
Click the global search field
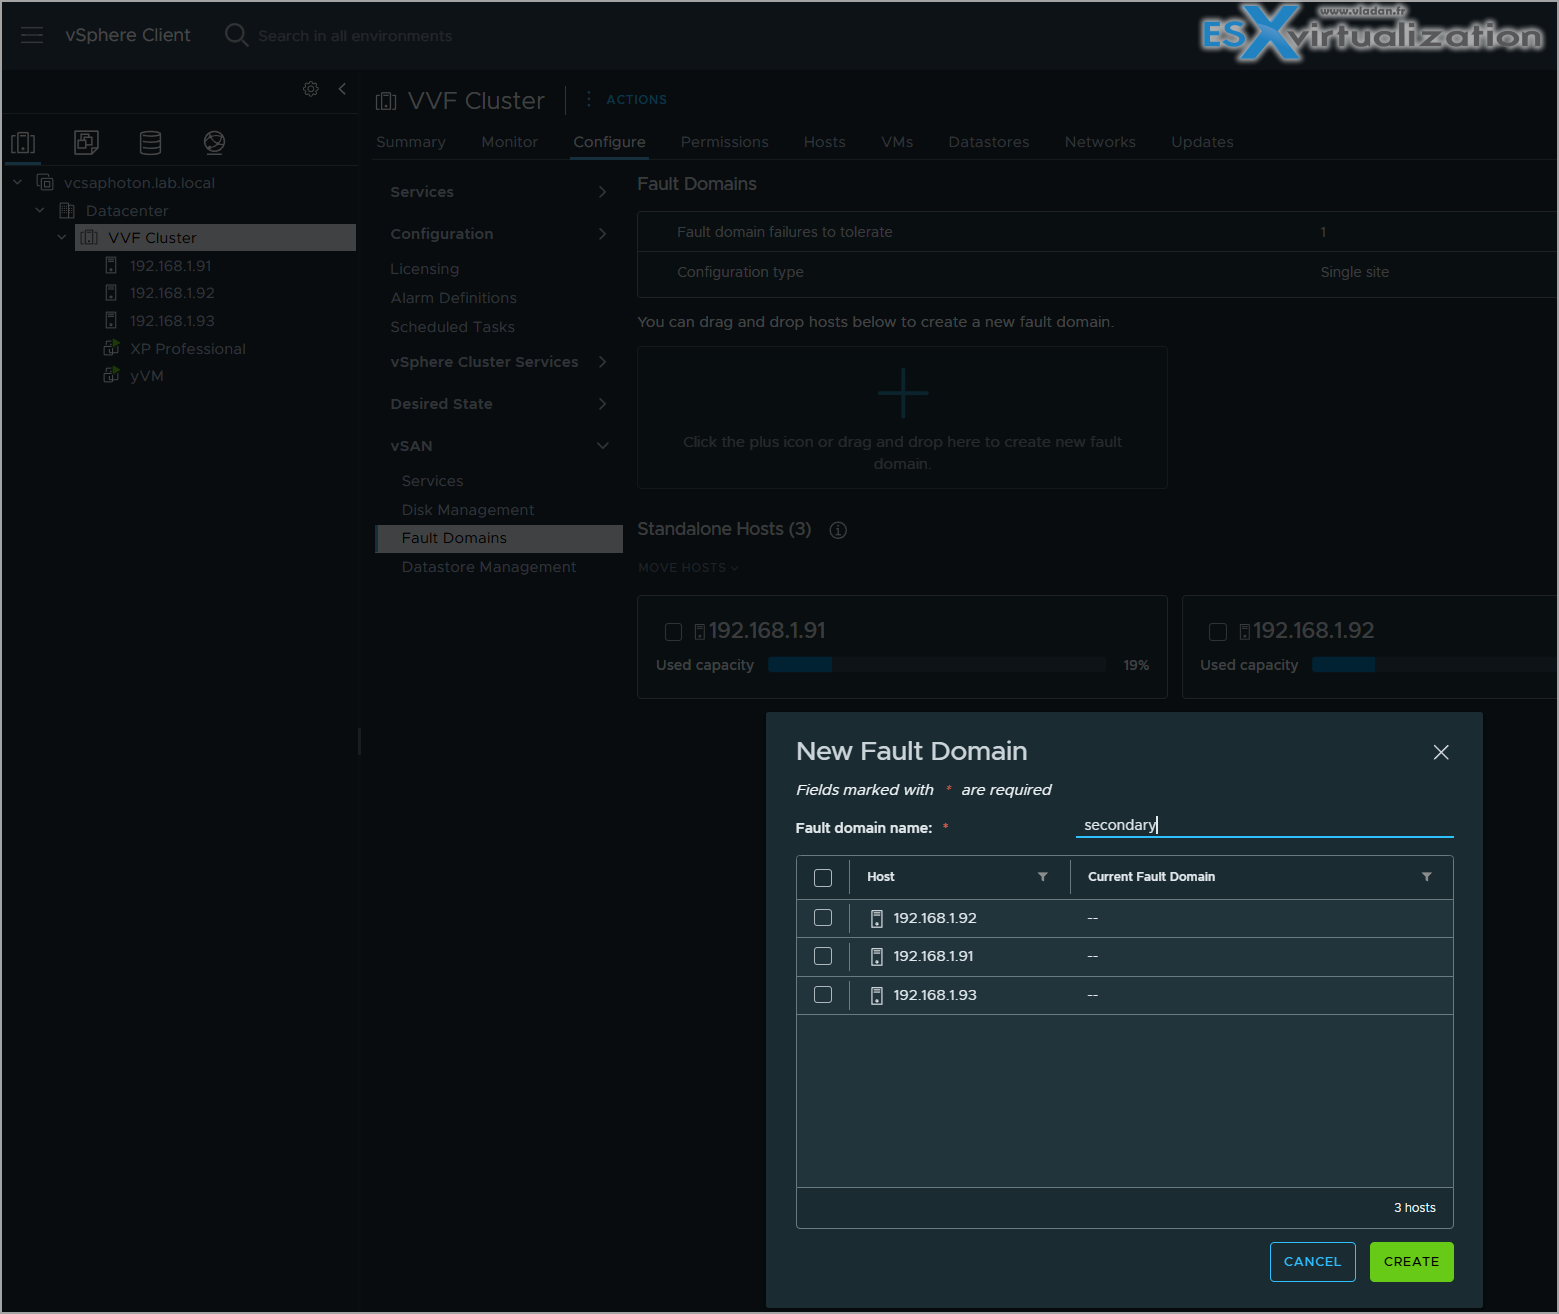(x=355, y=36)
